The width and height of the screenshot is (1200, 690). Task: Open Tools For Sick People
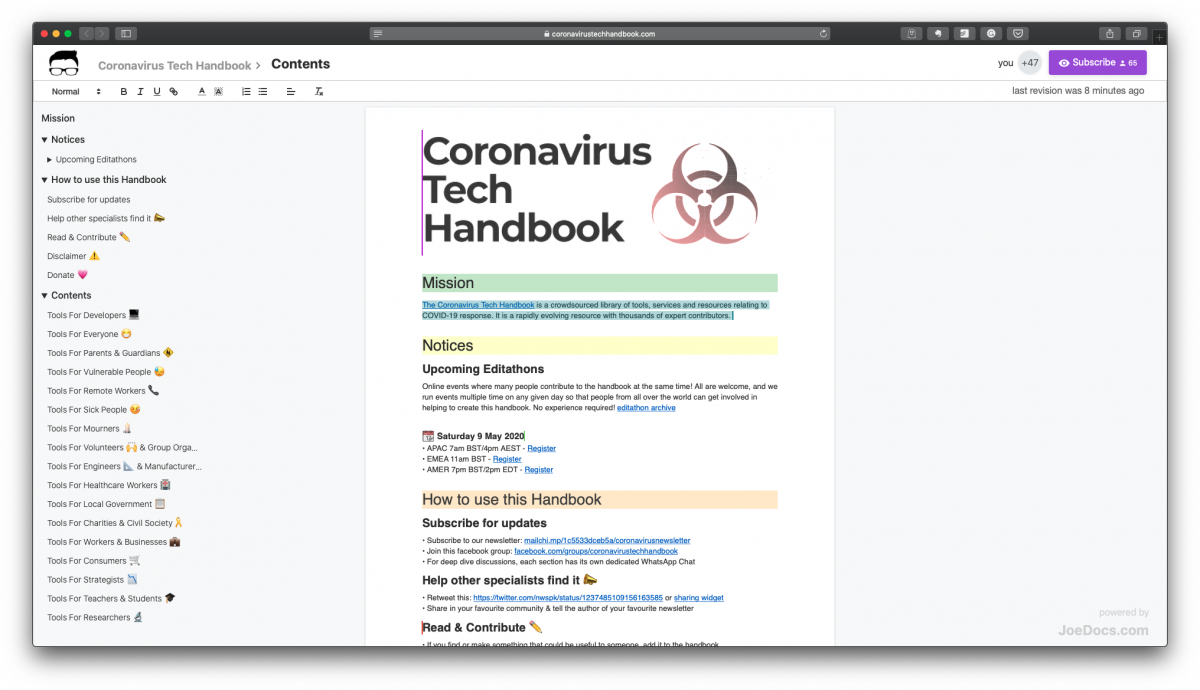pos(94,410)
